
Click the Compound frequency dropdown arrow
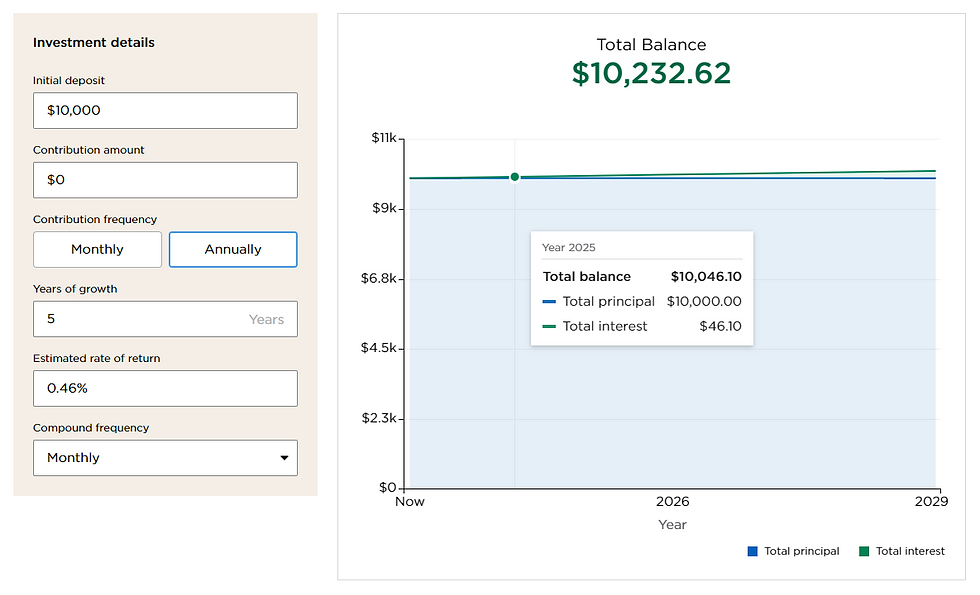[284, 458]
